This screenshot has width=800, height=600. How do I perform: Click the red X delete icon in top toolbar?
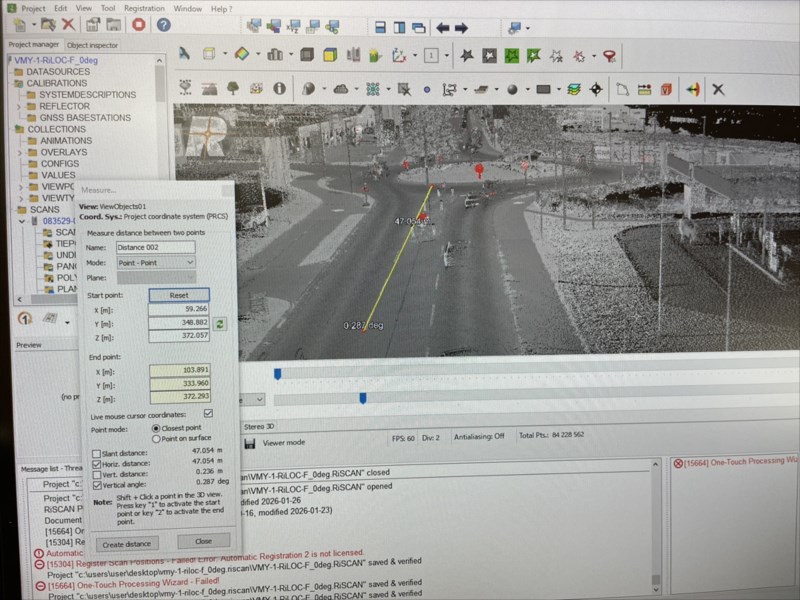pos(67,24)
